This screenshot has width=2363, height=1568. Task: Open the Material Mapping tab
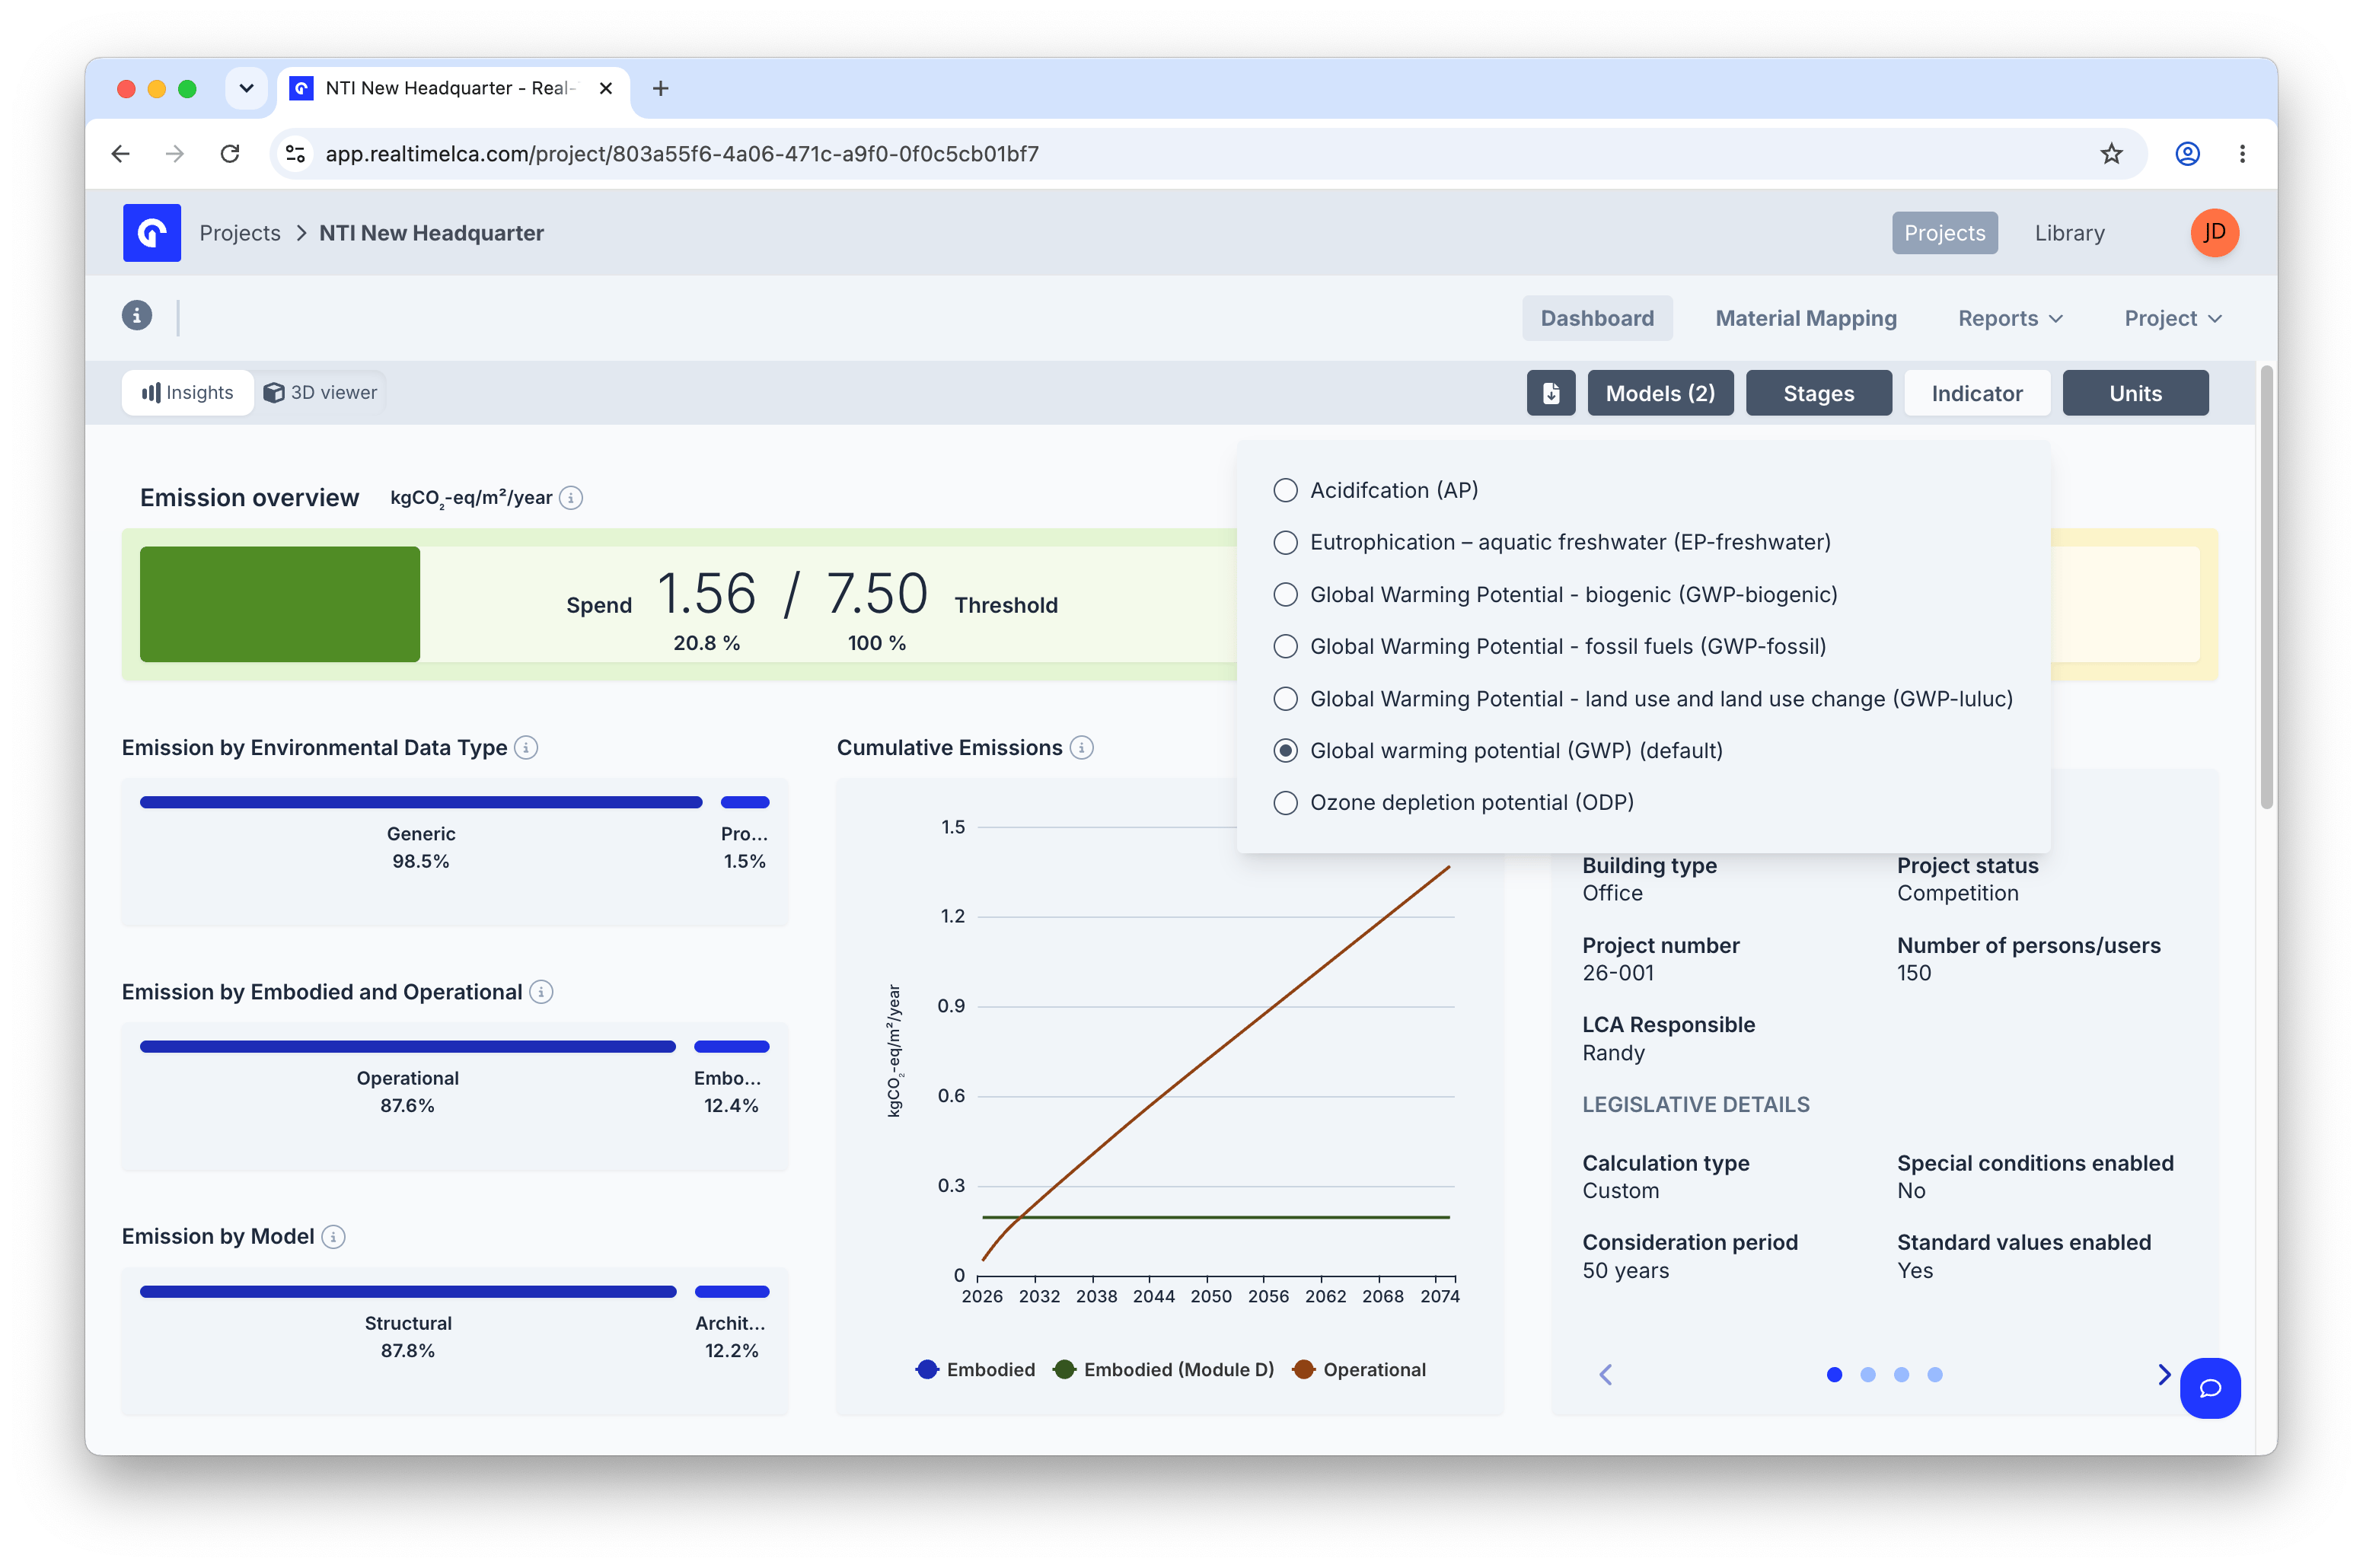1806,318
